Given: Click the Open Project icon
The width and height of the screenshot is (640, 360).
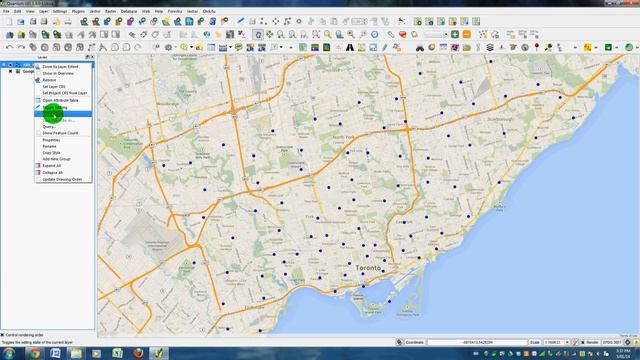Looking at the screenshot, I should pos(21,22).
